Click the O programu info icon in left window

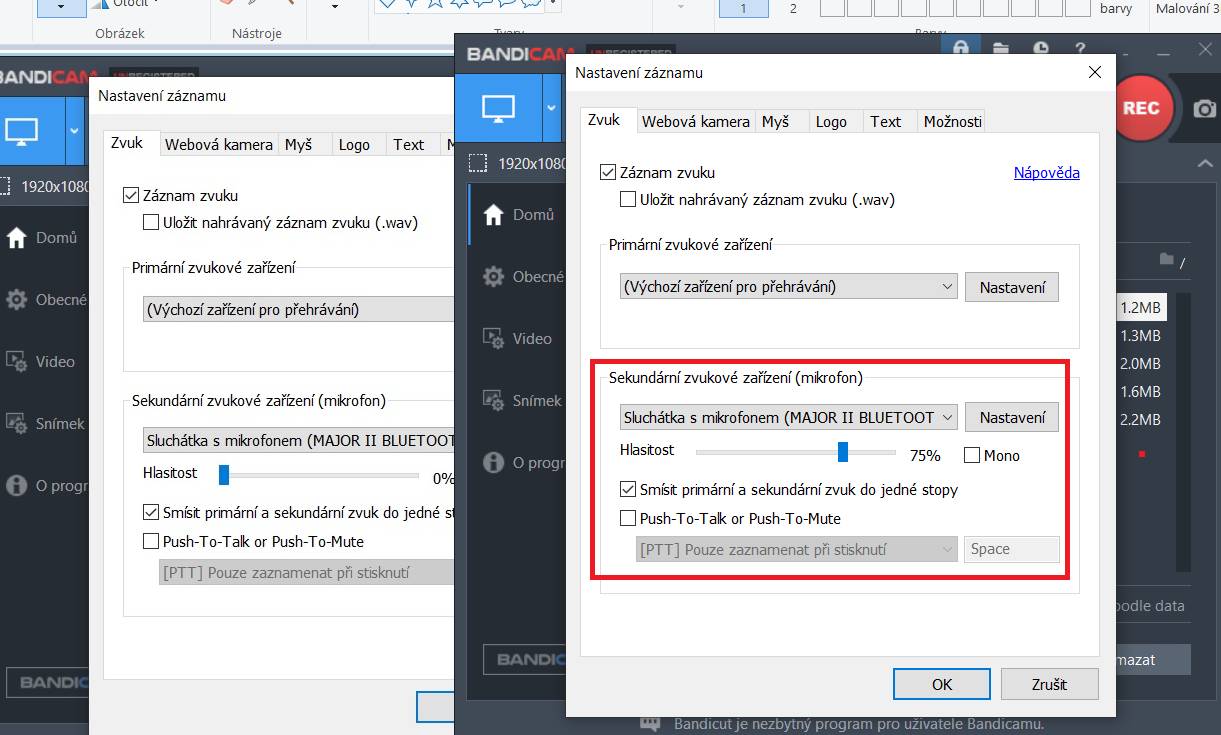coord(16,485)
